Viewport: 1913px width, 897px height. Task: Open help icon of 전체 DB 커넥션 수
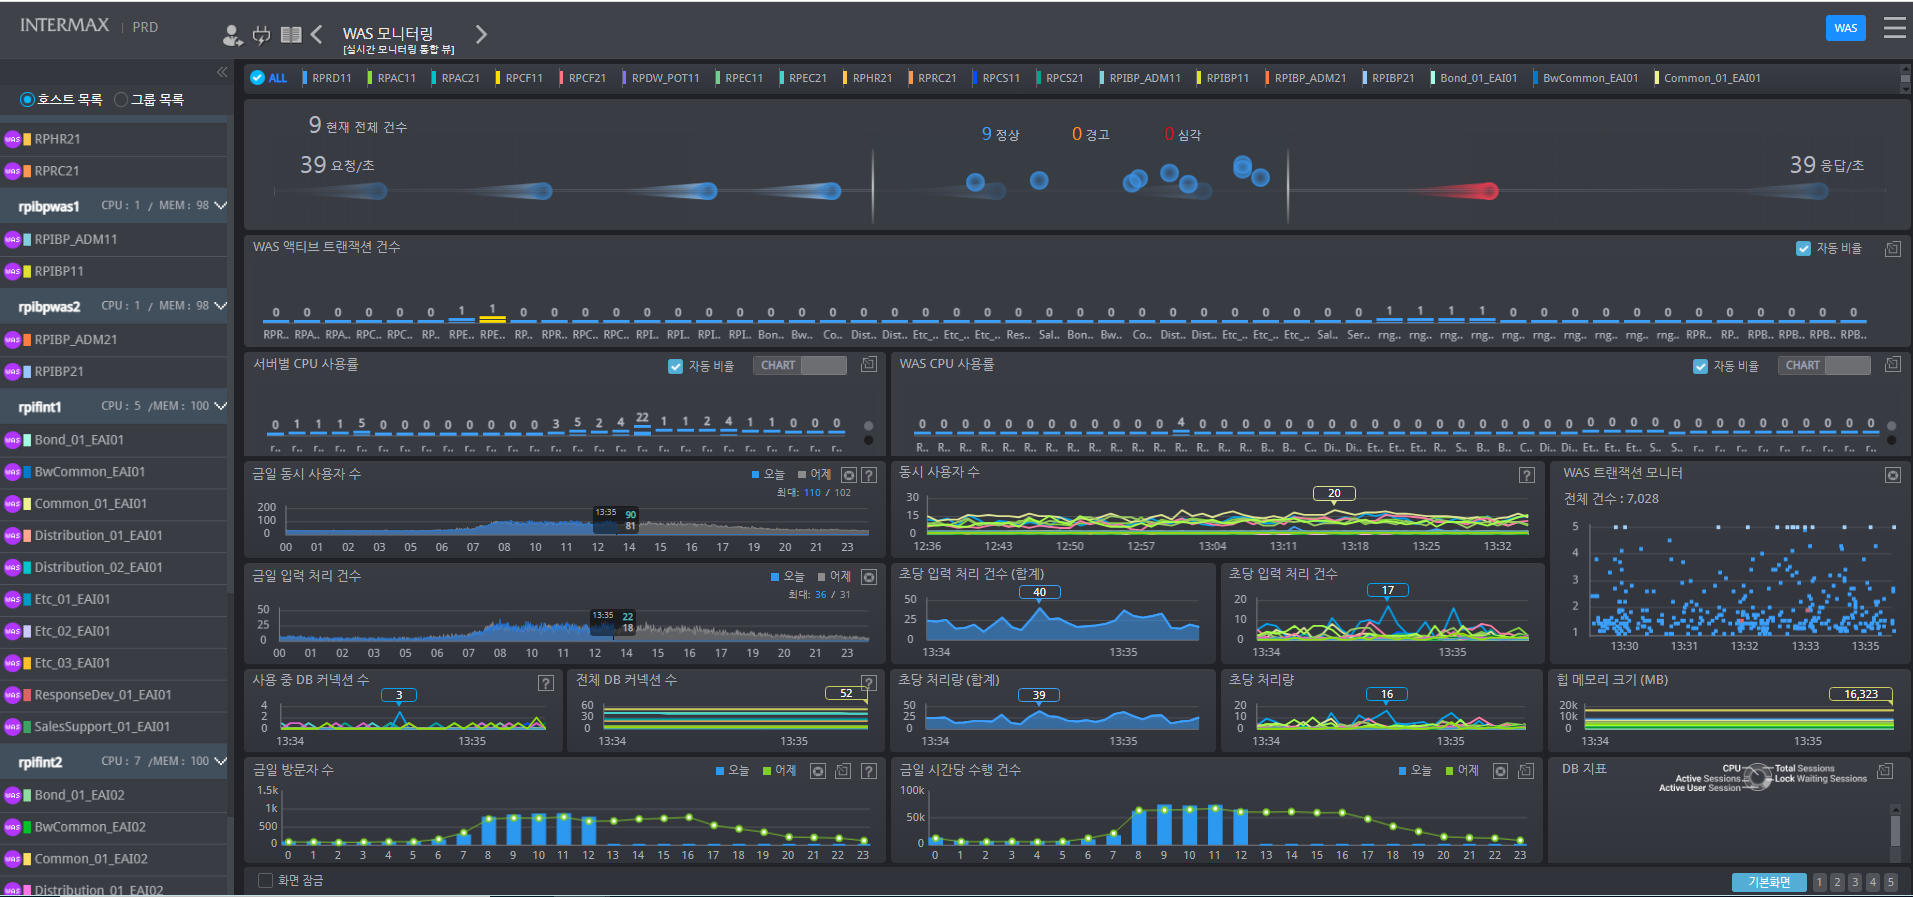click(869, 683)
